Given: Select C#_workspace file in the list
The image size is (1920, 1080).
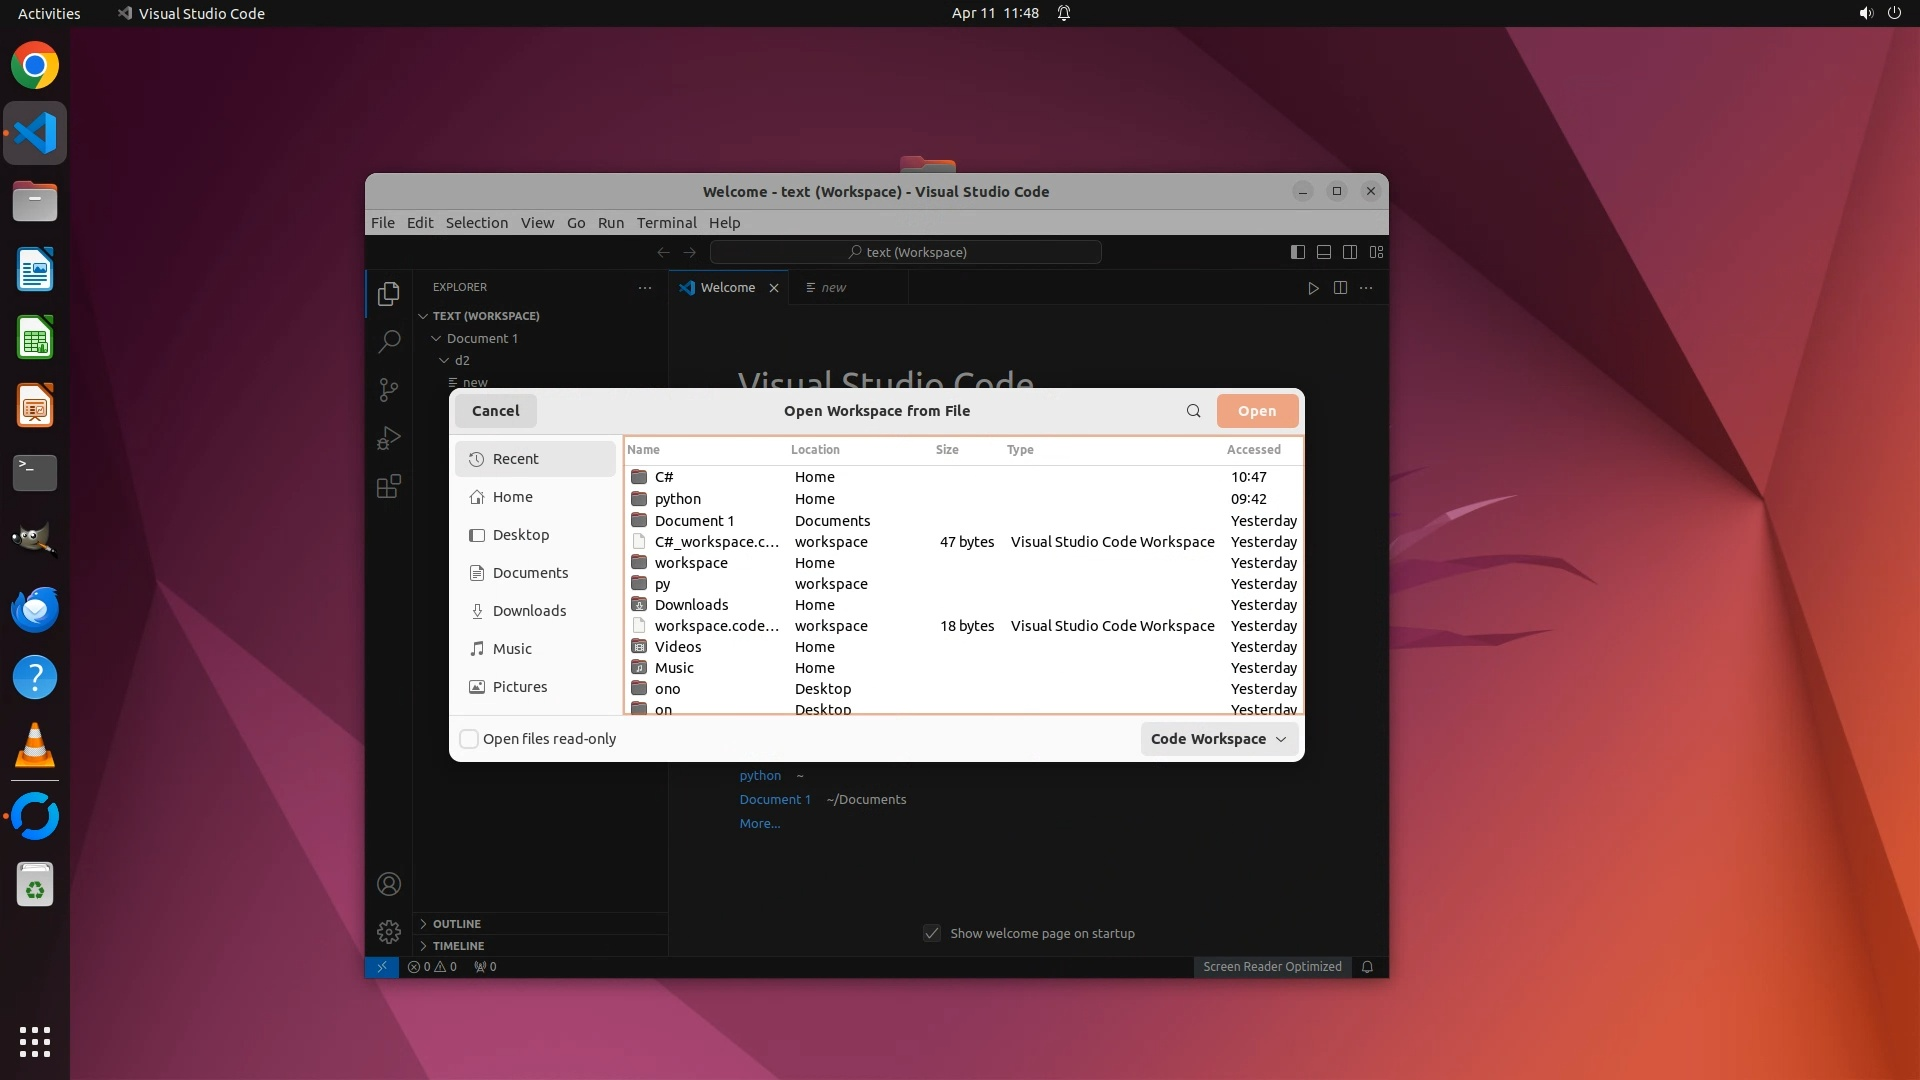Looking at the screenshot, I should click(x=716, y=542).
